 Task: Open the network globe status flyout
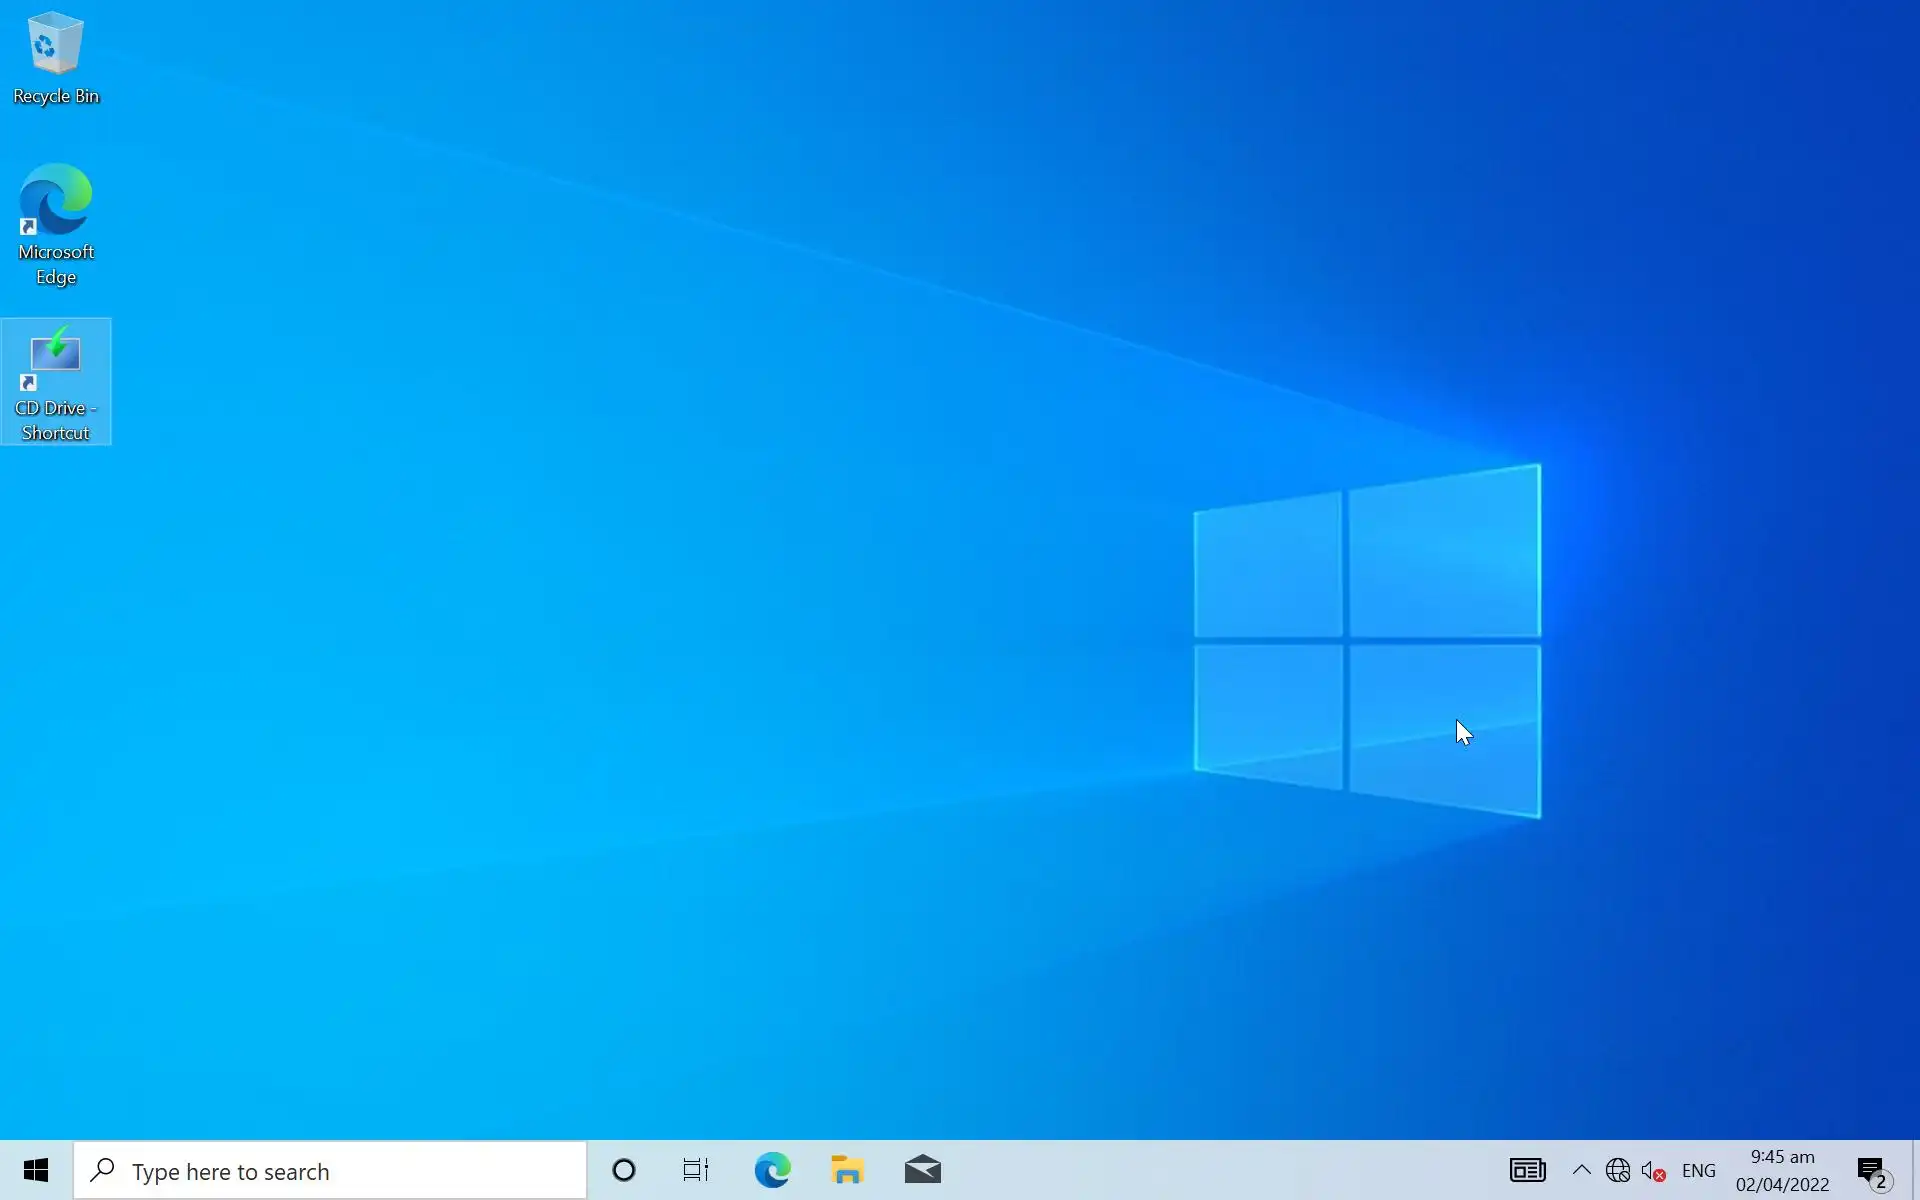coord(1617,1170)
